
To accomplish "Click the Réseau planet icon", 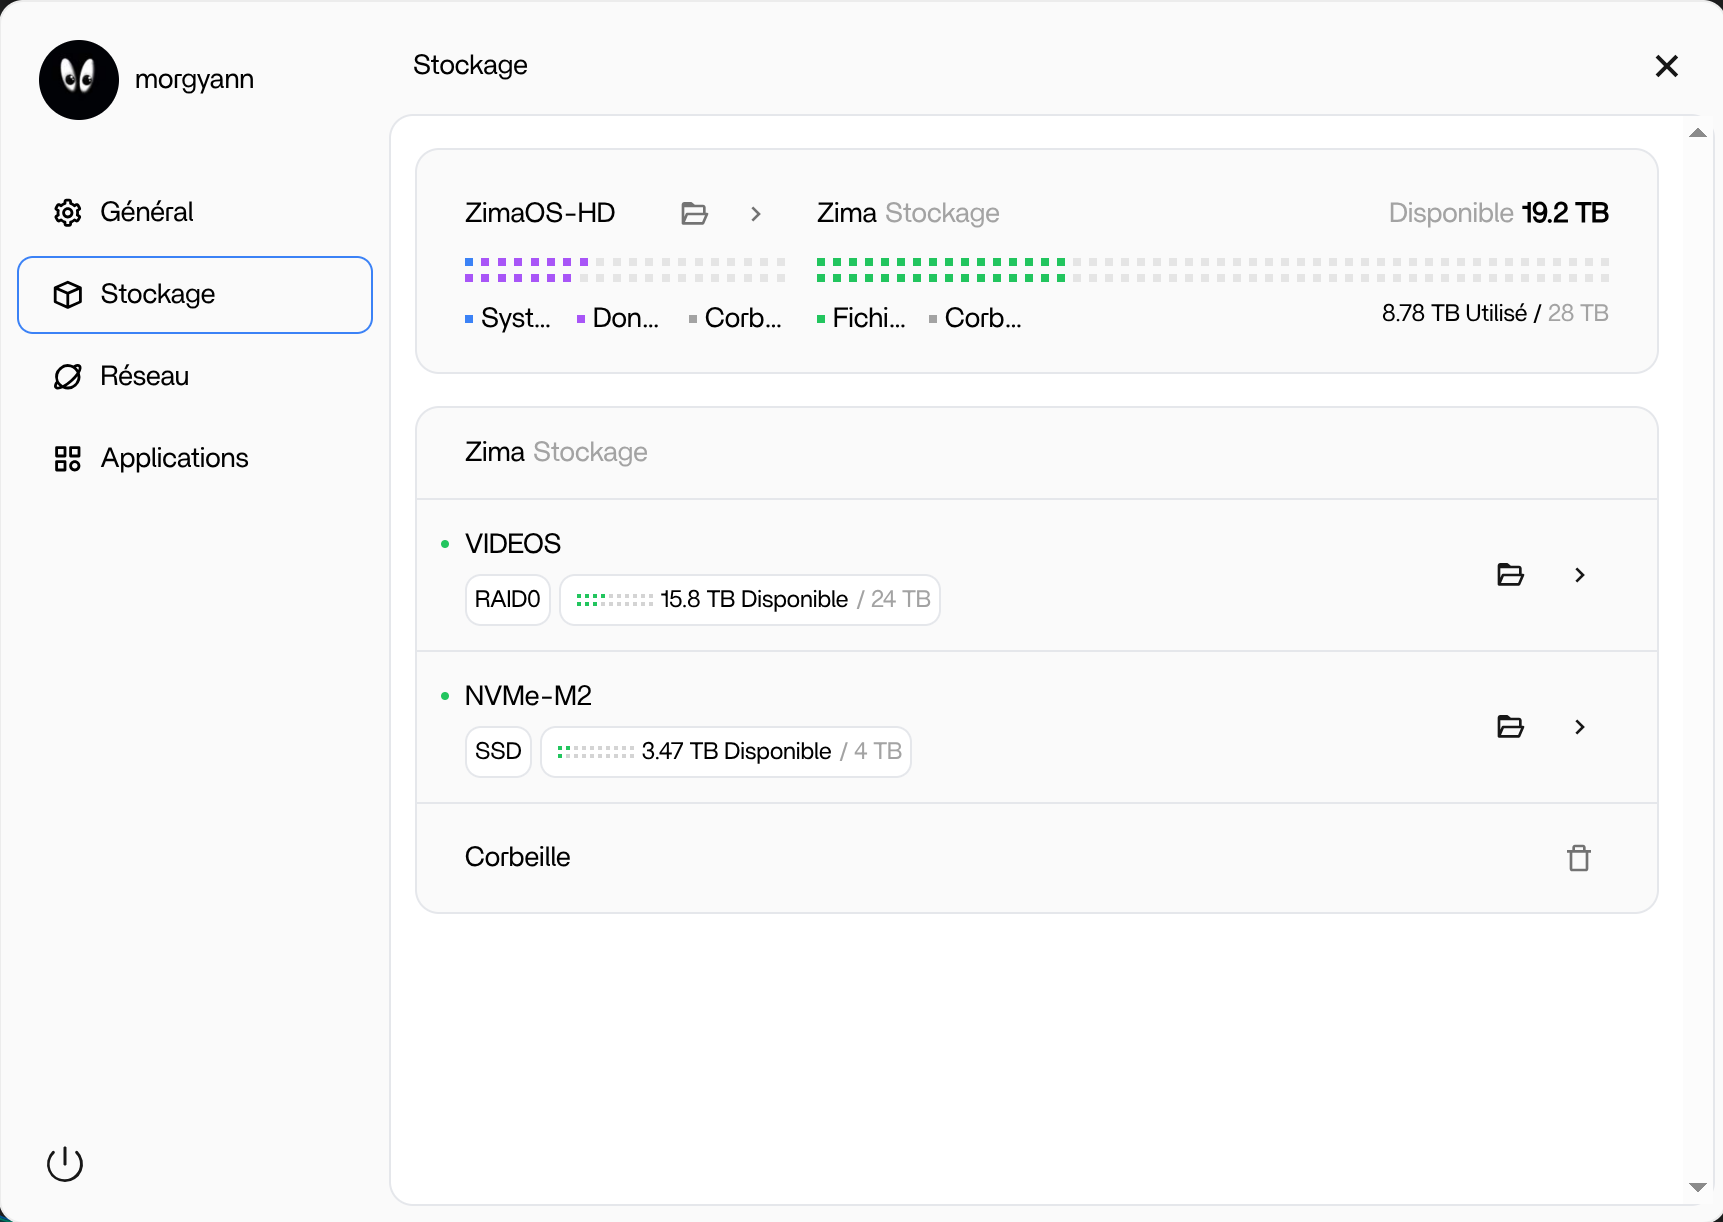I will (68, 376).
